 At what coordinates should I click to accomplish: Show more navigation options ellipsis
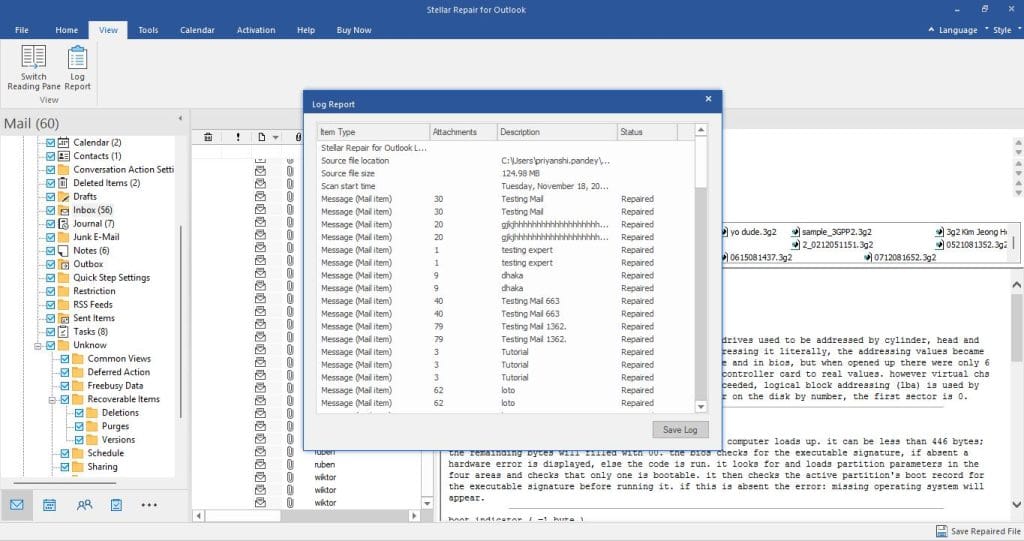tap(149, 505)
